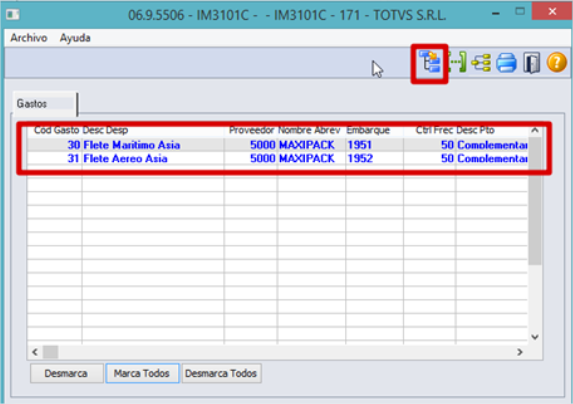Viewport: 573px width, 404px height.
Task: Click the highlighted tree structure toolbar icon
Action: [x=429, y=62]
